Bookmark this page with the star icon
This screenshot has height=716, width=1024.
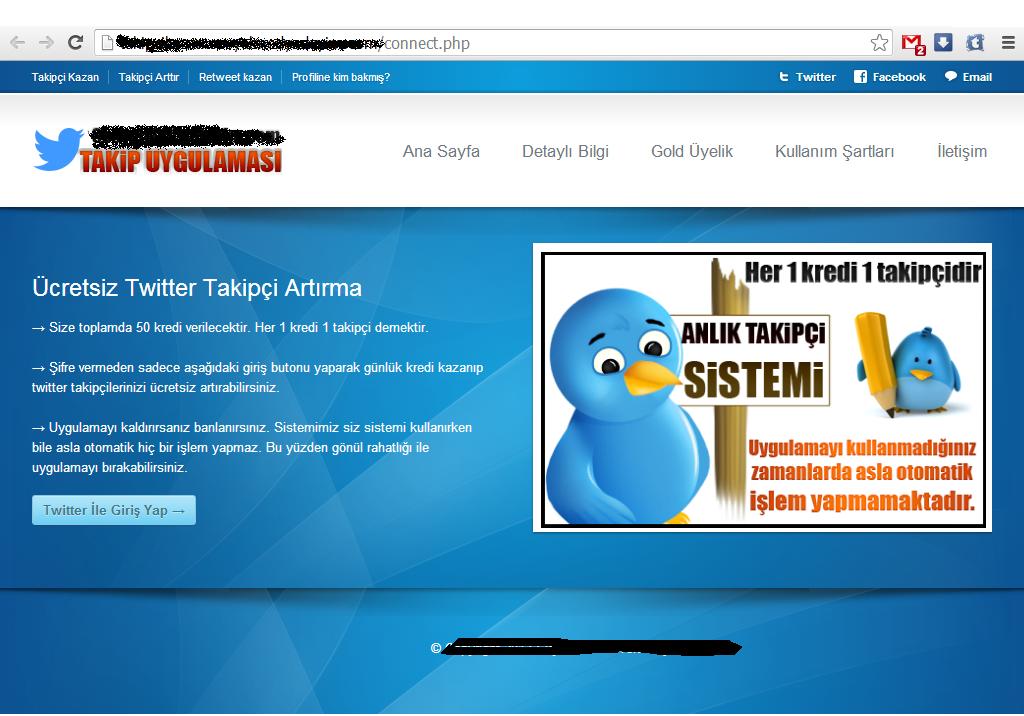[879, 43]
